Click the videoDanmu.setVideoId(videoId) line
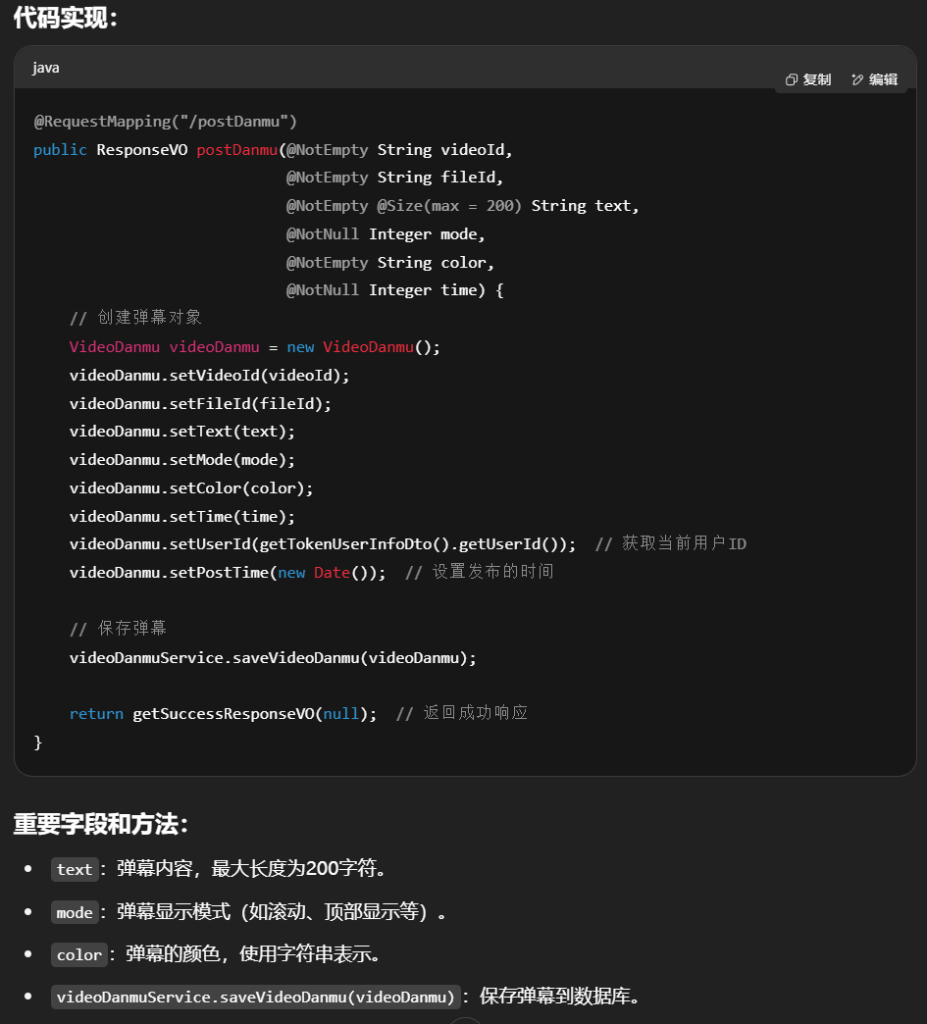Image resolution: width=927 pixels, height=1024 pixels. coord(209,375)
